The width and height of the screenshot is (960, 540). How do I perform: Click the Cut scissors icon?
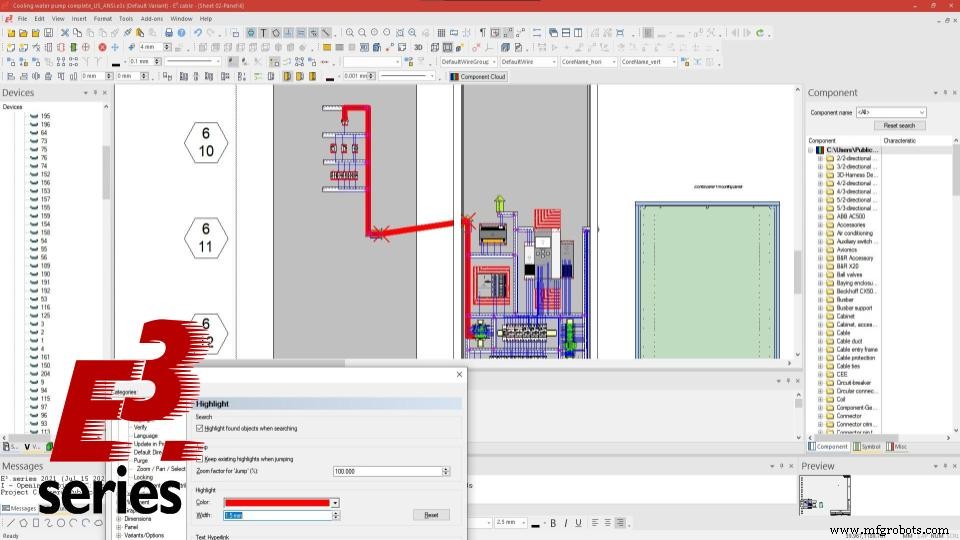click(64, 32)
